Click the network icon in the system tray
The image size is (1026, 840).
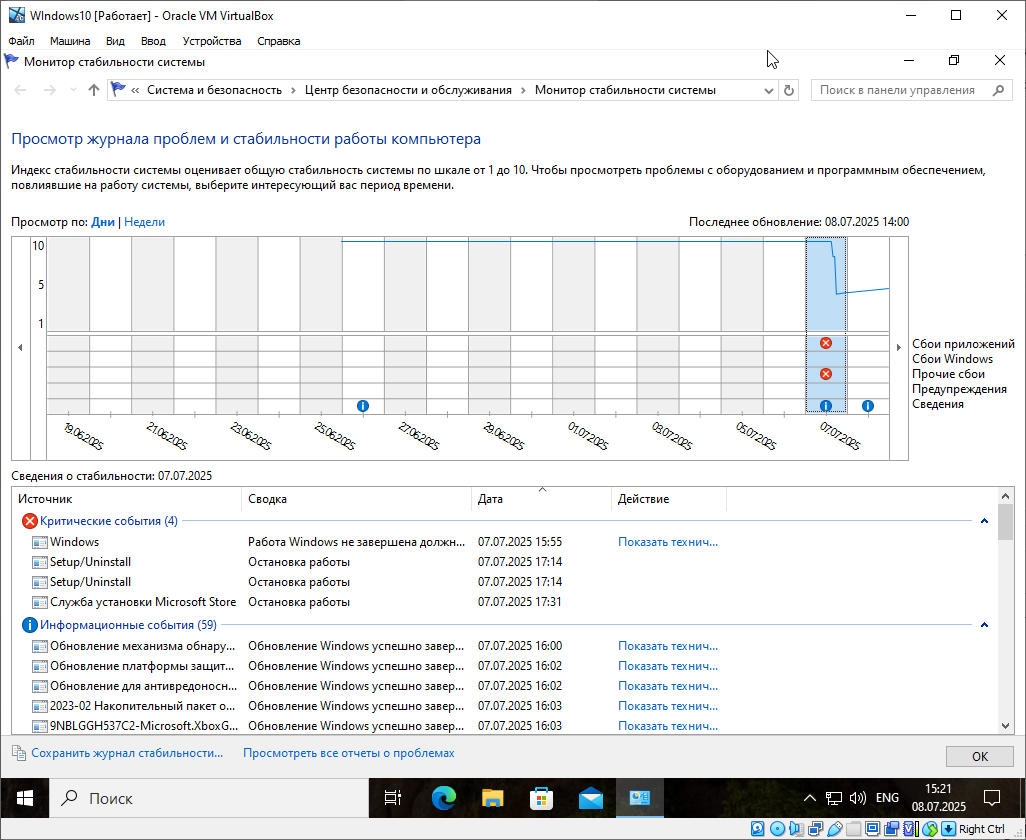coord(834,798)
